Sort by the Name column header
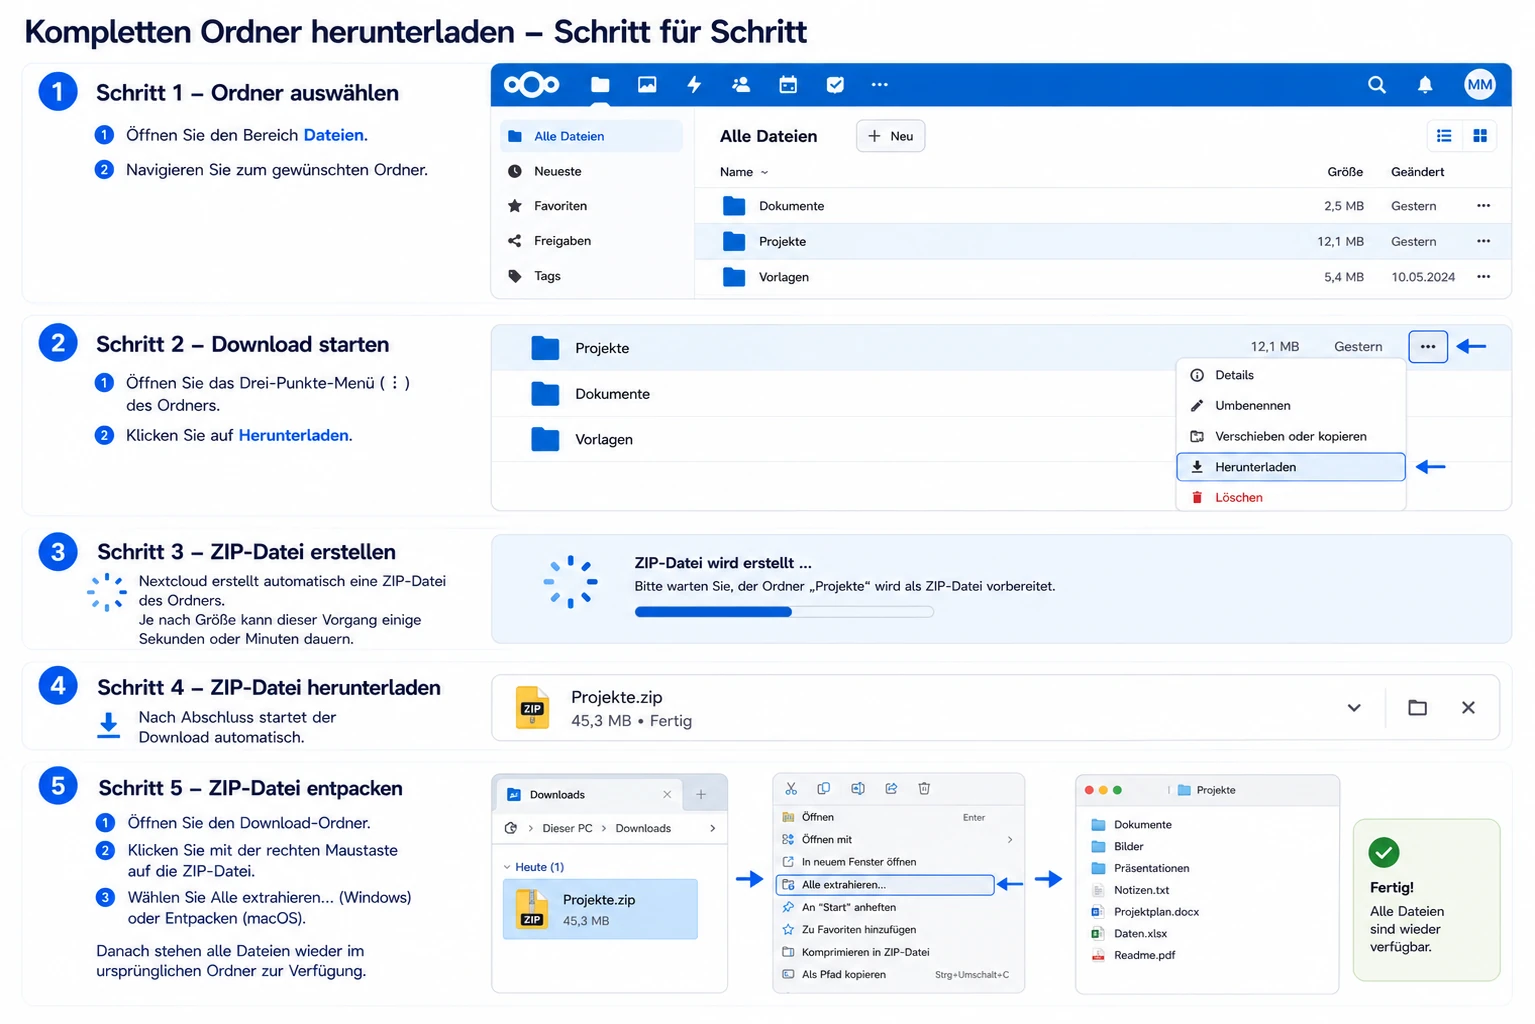Viewport: 1535px width, 1024px height. pyautogui.click(x=744, y=172)
